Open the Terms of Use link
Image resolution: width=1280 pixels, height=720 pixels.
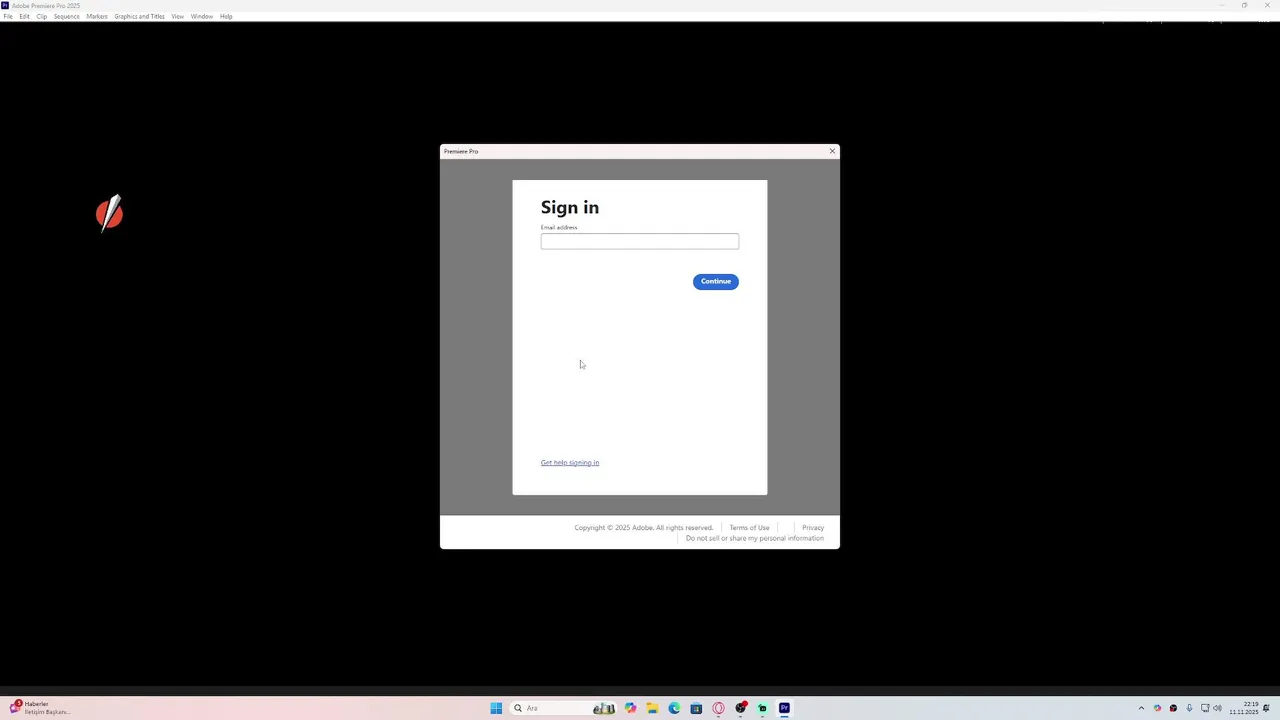[x=749, y=527]
